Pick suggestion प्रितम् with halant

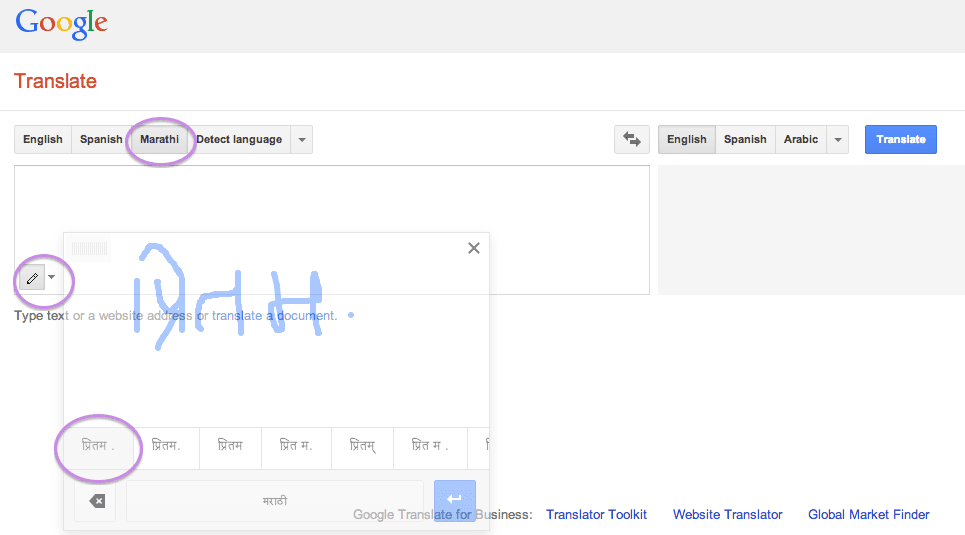point(362,446)
